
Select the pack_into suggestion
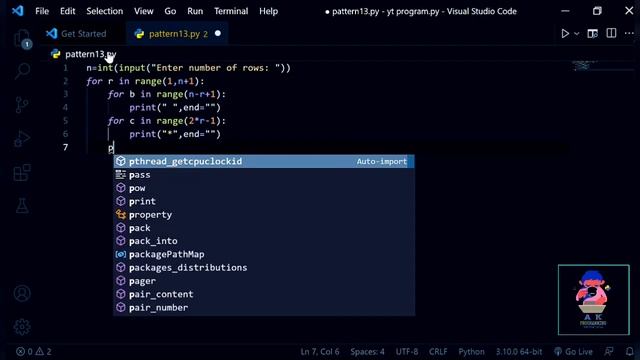[x=264, y=241]
